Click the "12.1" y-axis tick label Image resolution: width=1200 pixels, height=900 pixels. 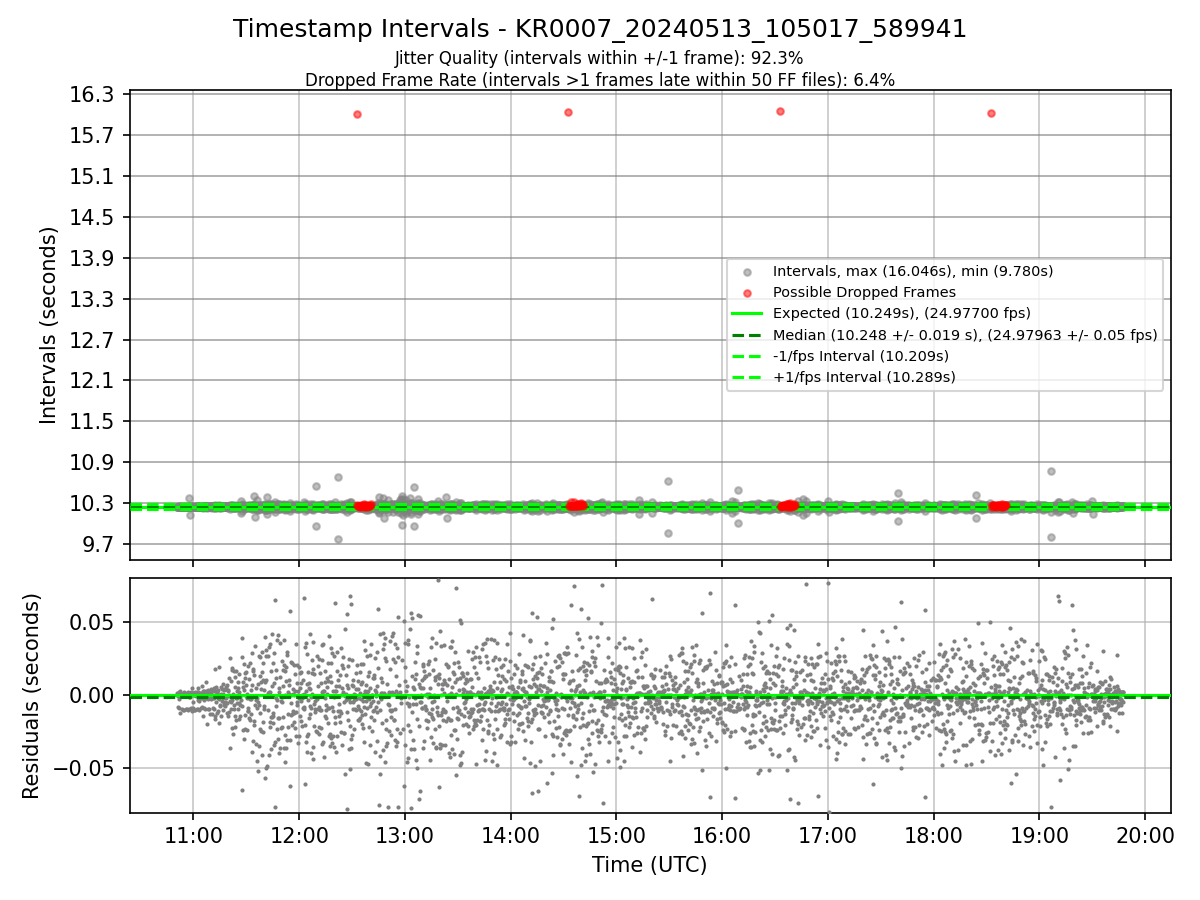coord(94,381)
